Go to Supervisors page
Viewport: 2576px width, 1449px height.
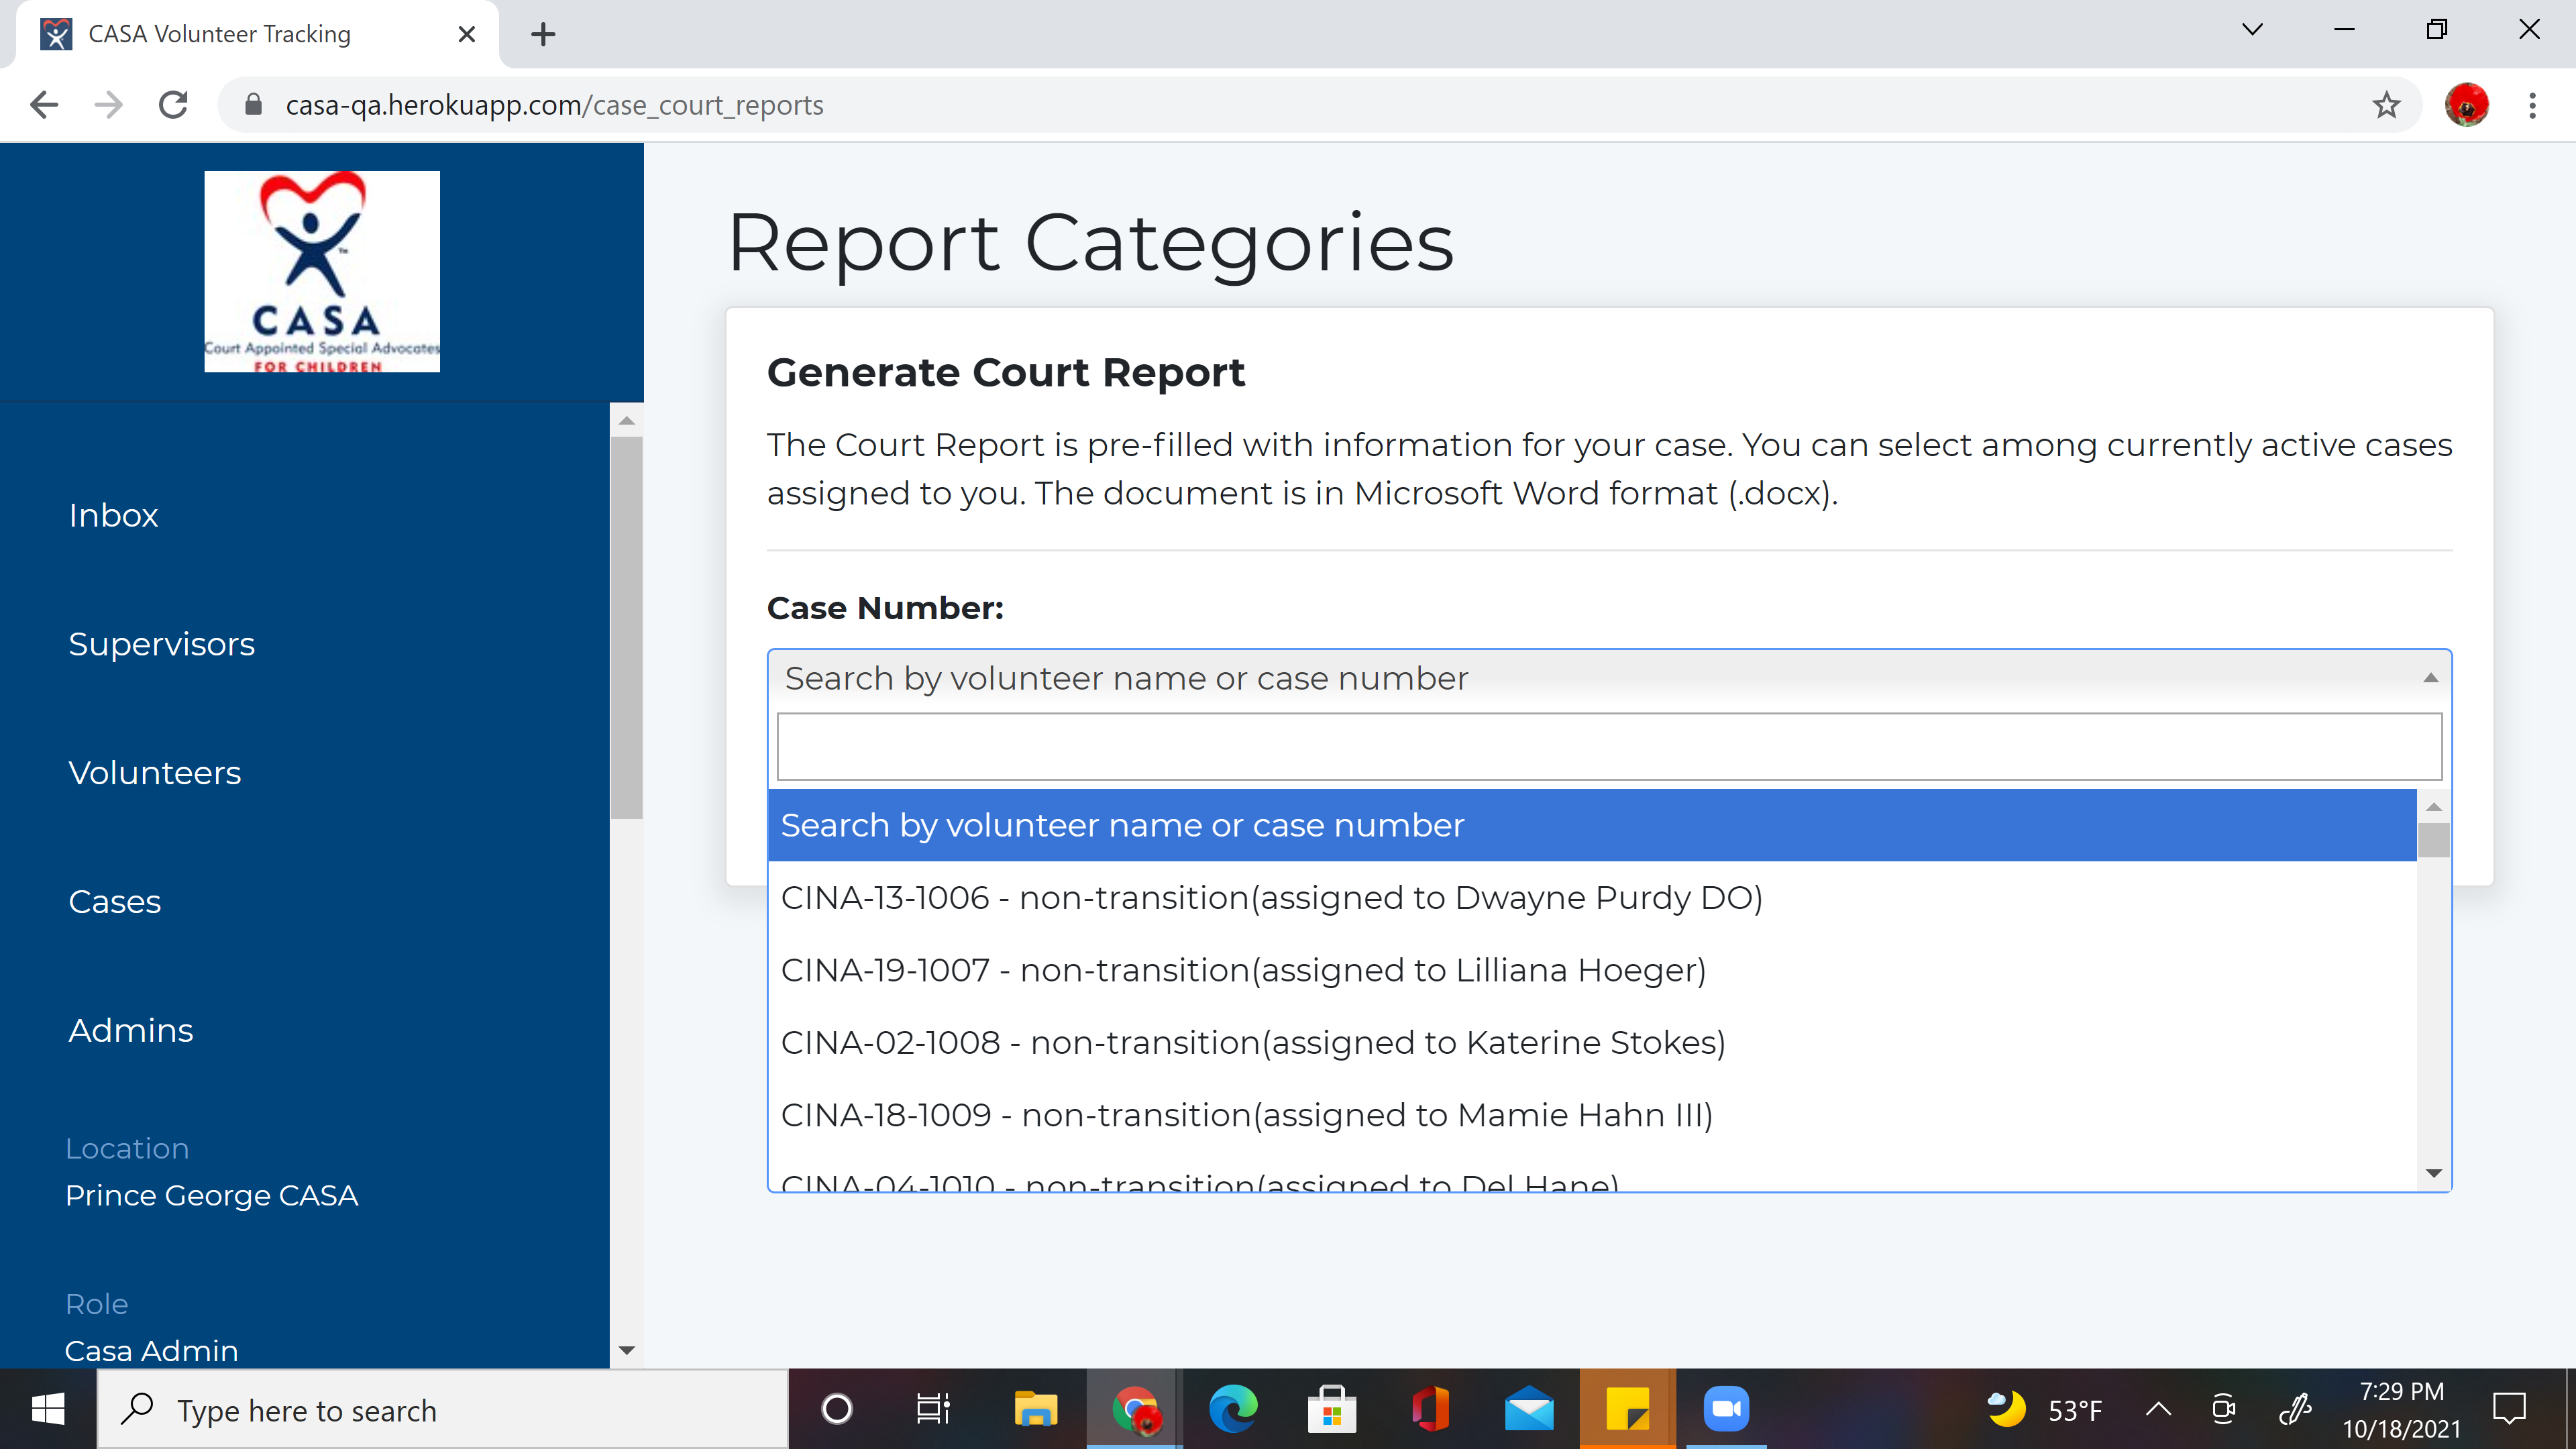tap(161, 644)
